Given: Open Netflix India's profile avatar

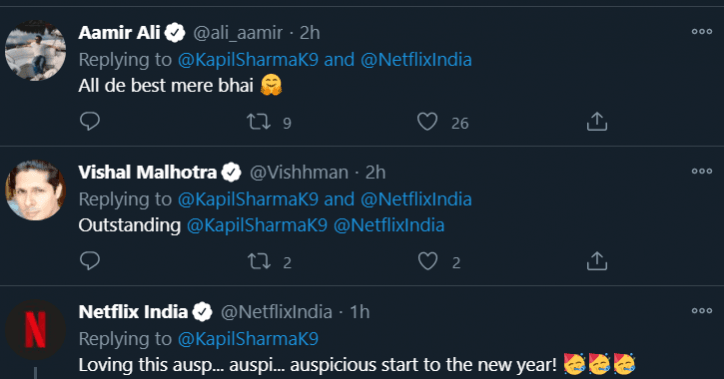Looking at the screenshot, I should 36,330.
